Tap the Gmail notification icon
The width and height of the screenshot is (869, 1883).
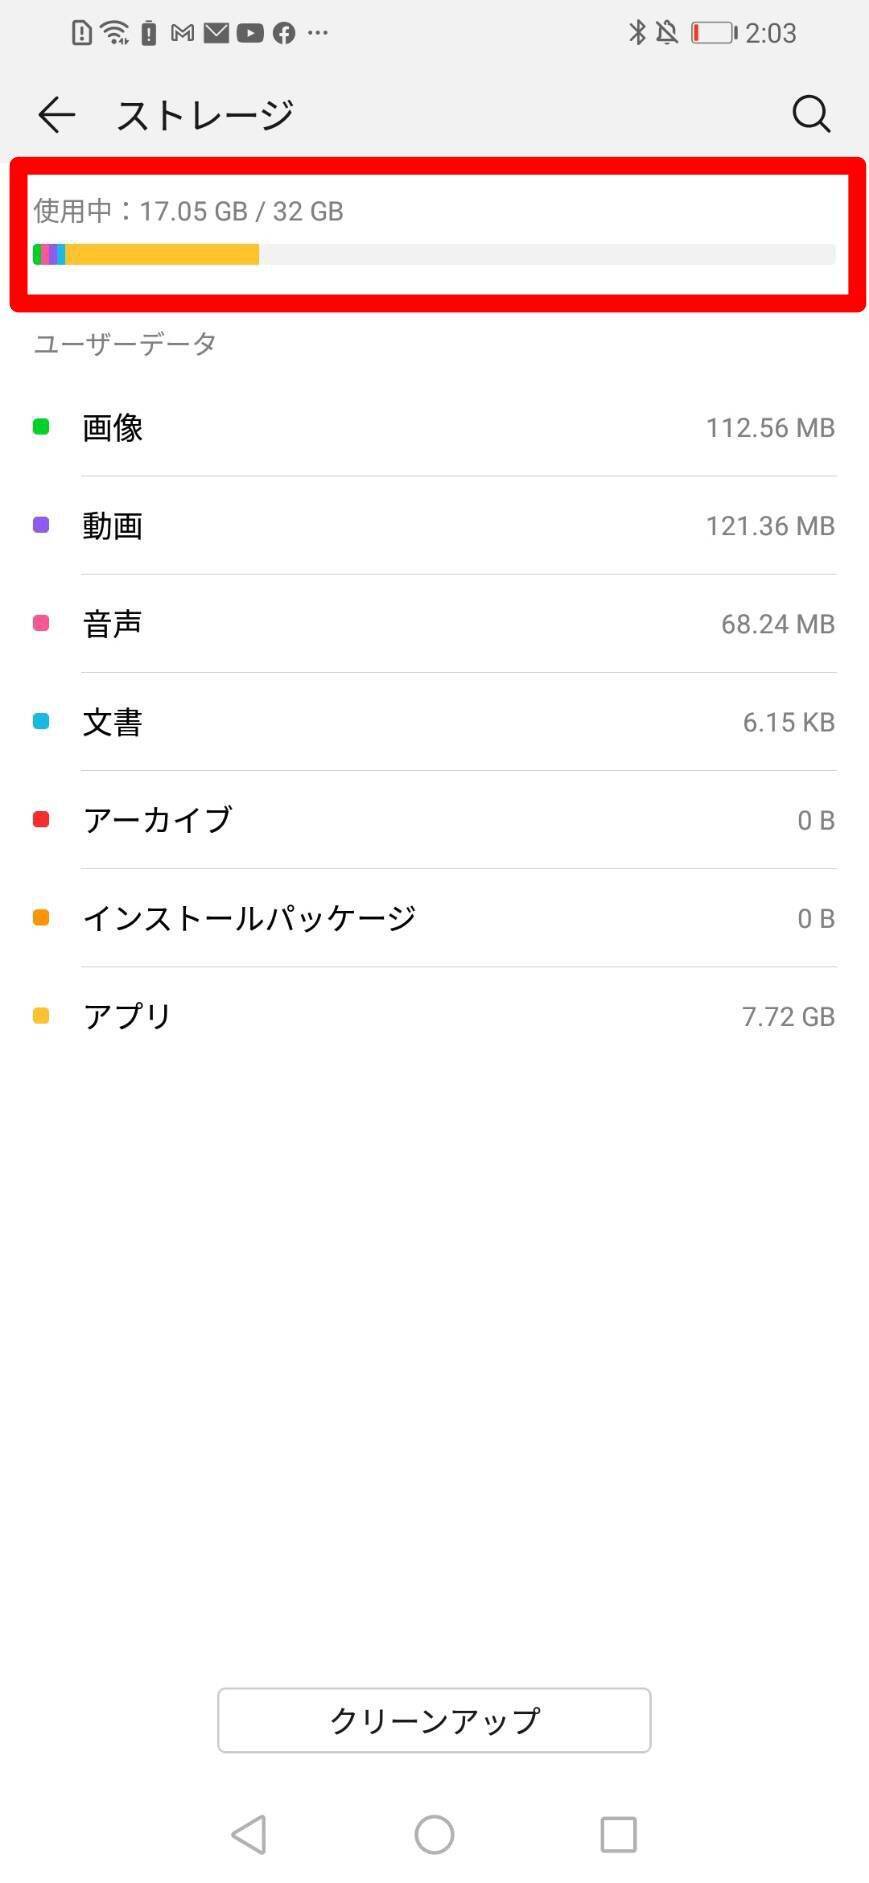(182, 33)
